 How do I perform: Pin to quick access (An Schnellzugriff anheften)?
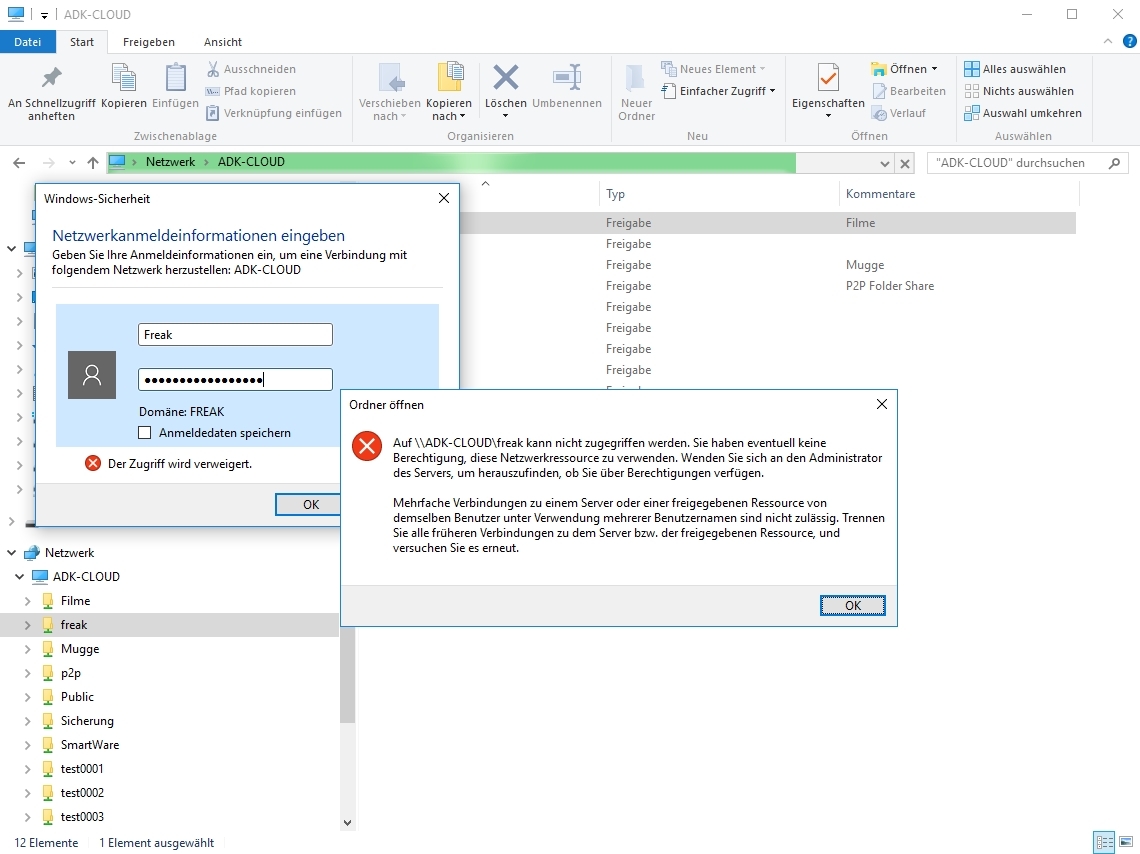click(52, 93)
